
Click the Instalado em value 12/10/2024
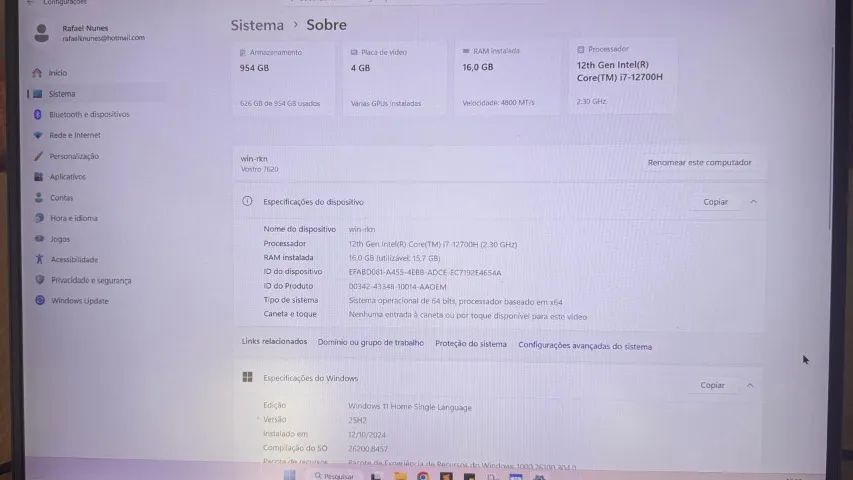[367, 435]
